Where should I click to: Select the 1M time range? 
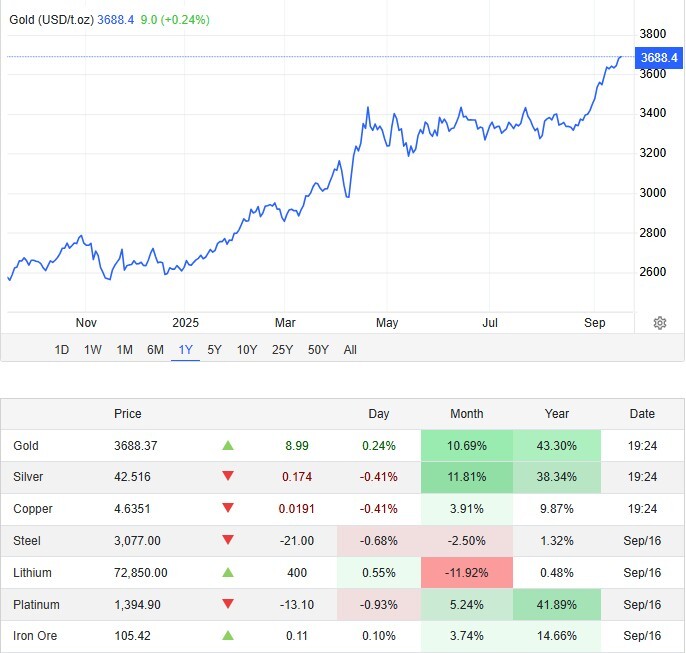125,350
